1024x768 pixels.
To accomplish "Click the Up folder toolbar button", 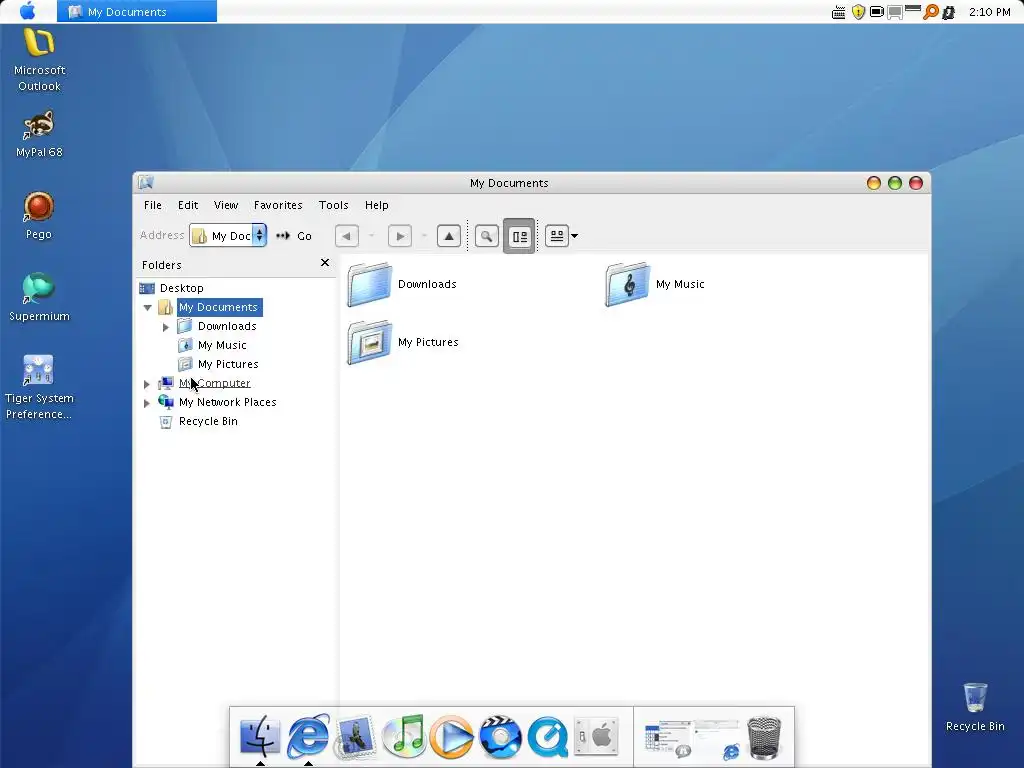I will tap(449, 236).
